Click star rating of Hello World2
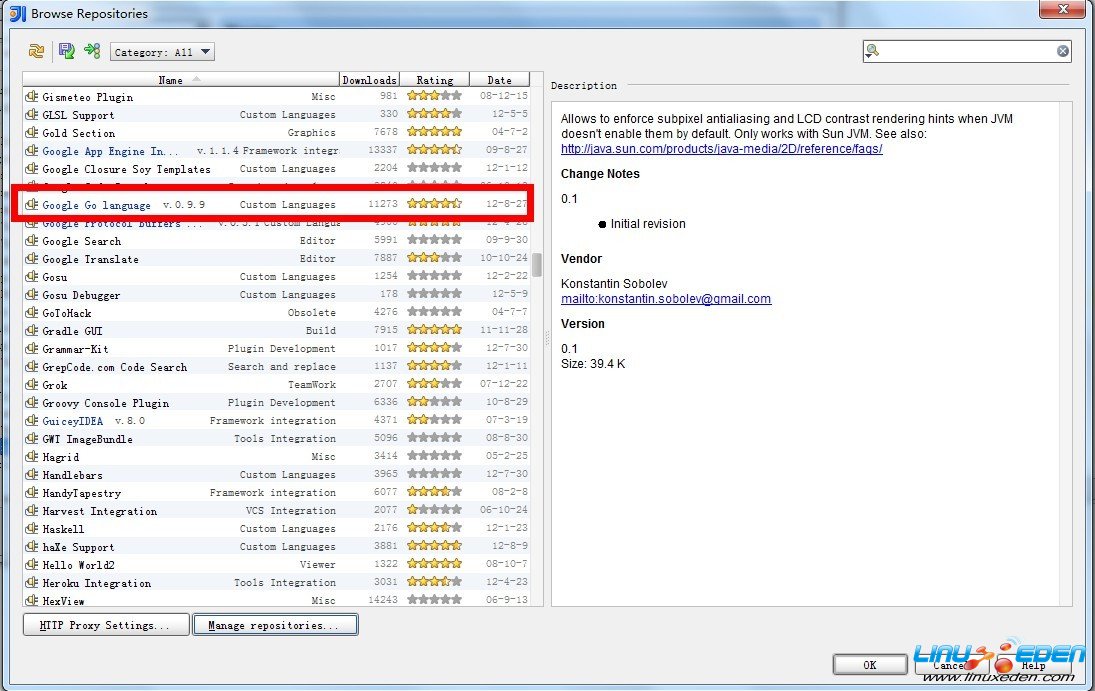Screen dimensions: 1095x691 click(x=434, y=563)
